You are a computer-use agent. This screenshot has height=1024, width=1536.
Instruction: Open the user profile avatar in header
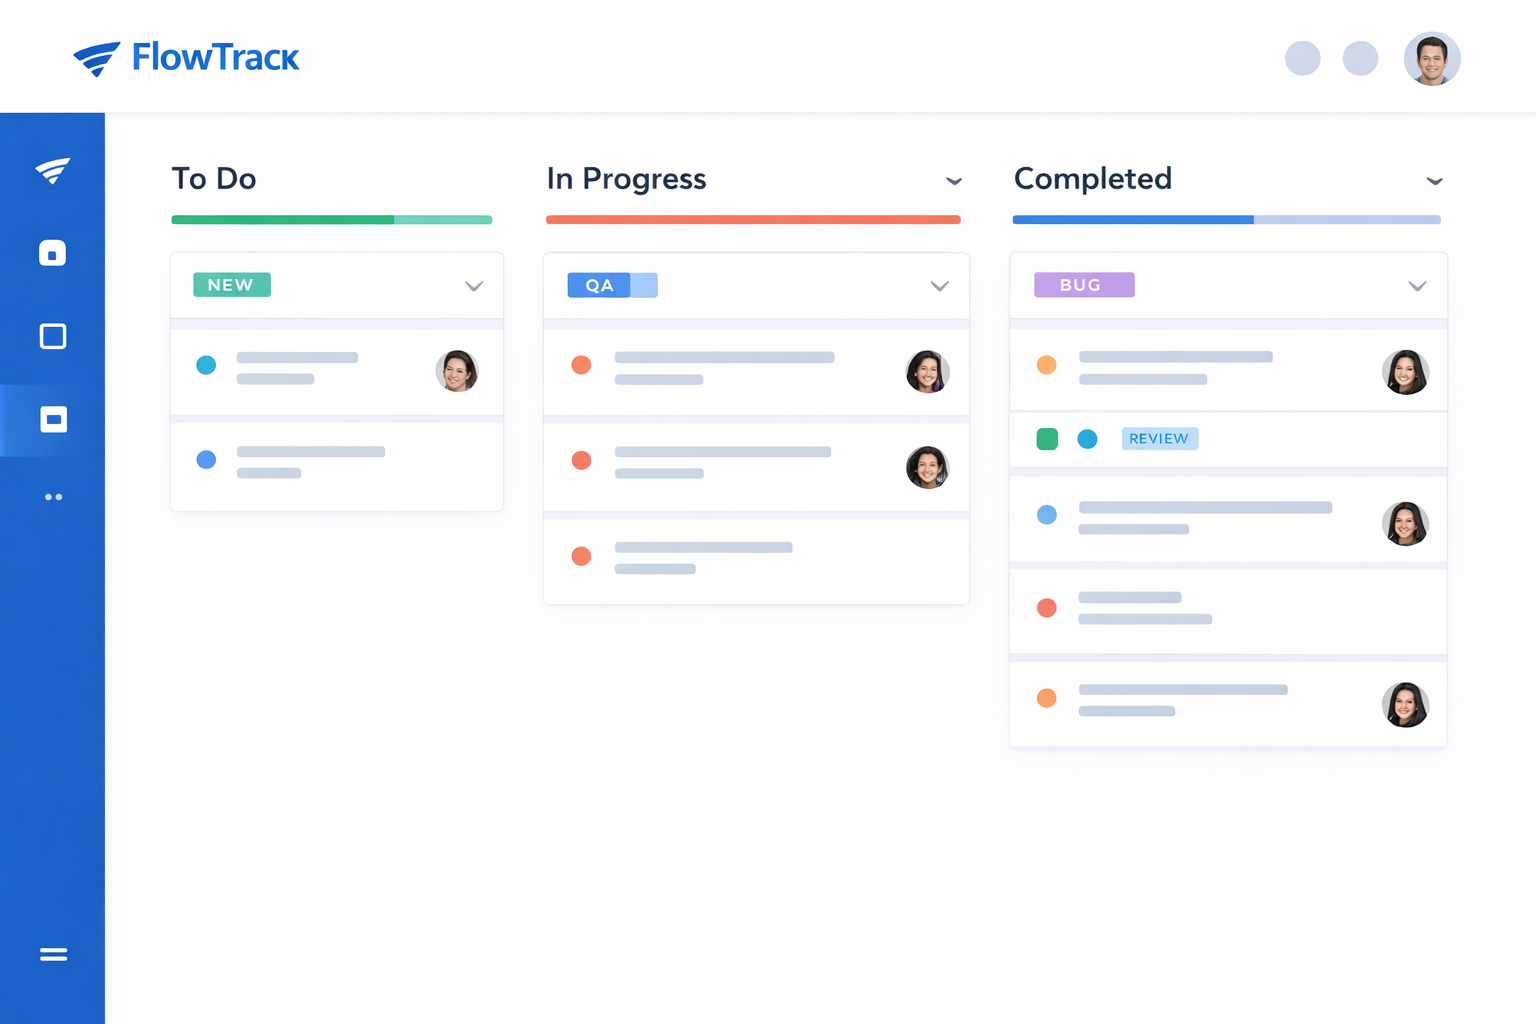pyautogui.click(x=1431, y=59)
